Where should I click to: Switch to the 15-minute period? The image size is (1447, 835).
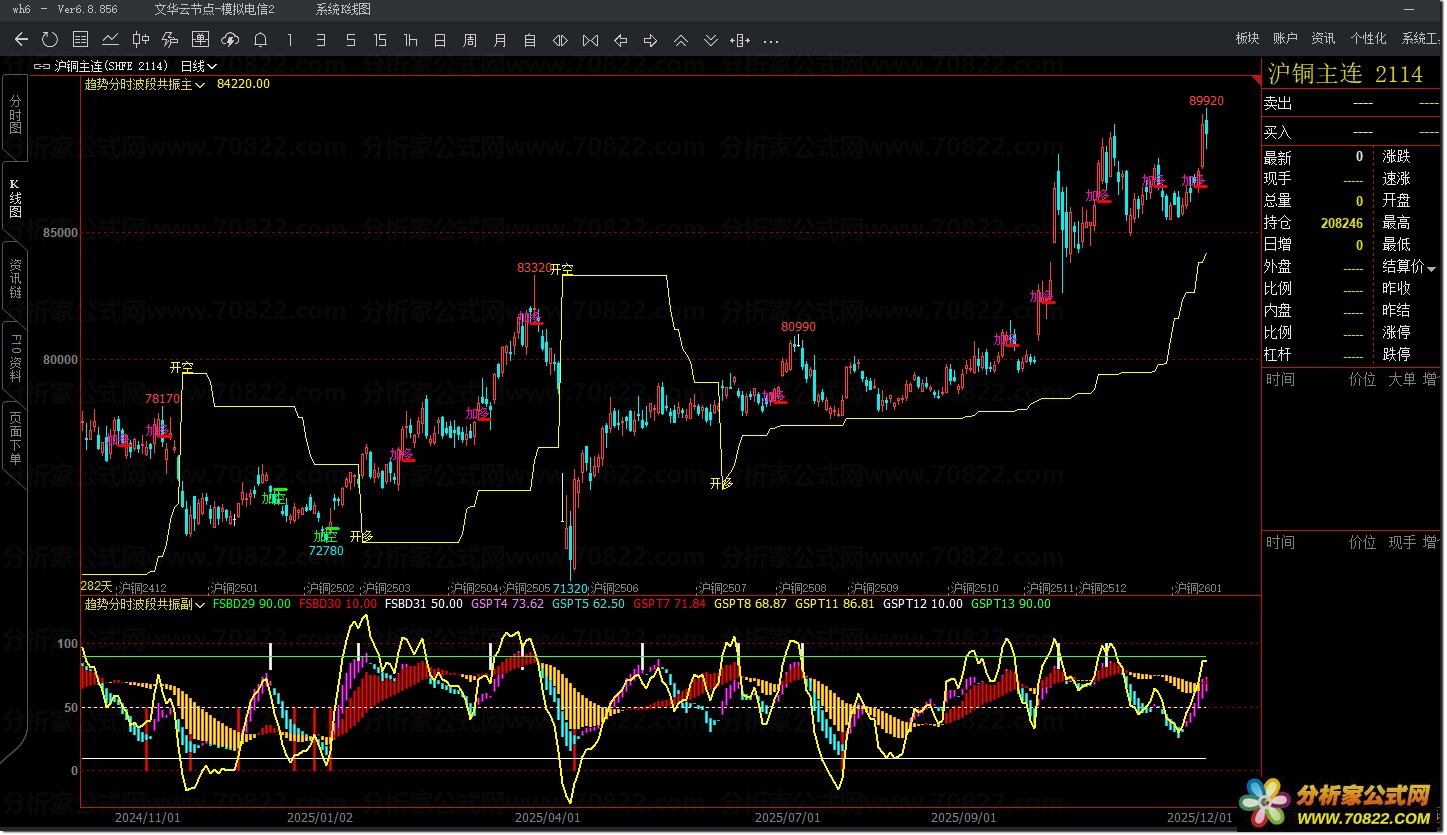(x=380, y=40)
